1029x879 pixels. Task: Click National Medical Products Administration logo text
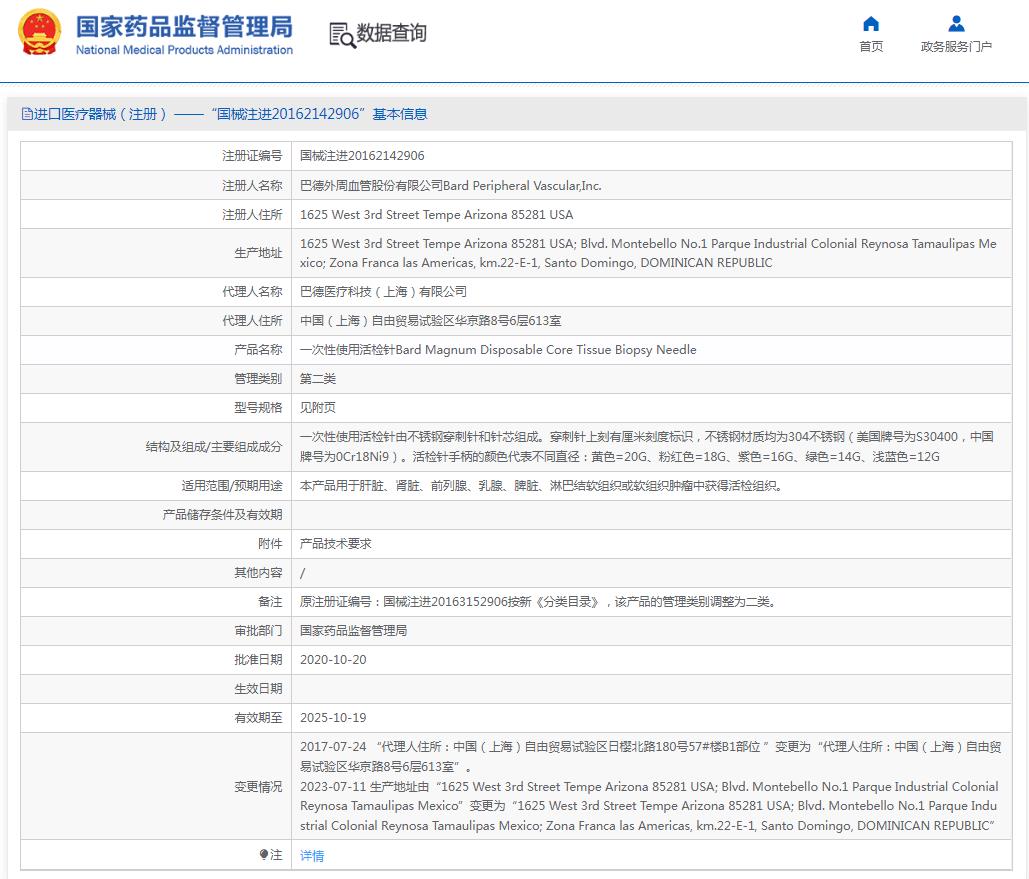tap(184, 50)
